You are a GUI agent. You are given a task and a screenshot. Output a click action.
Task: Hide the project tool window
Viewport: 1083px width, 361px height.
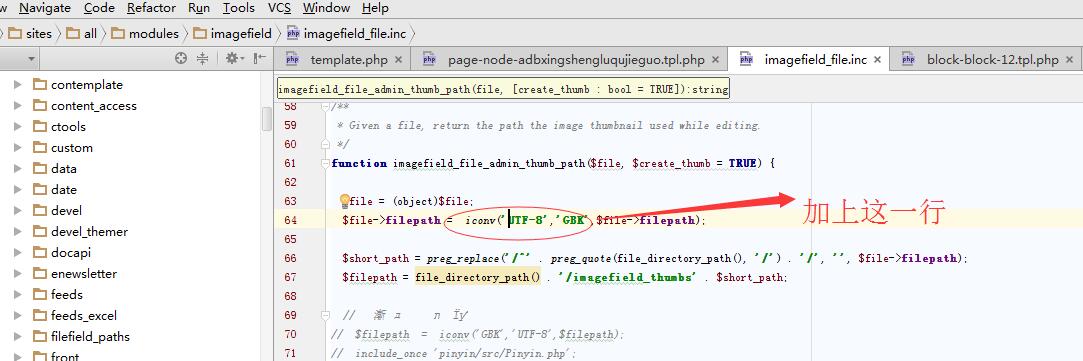pyautogui.click(x=260, y=59)
